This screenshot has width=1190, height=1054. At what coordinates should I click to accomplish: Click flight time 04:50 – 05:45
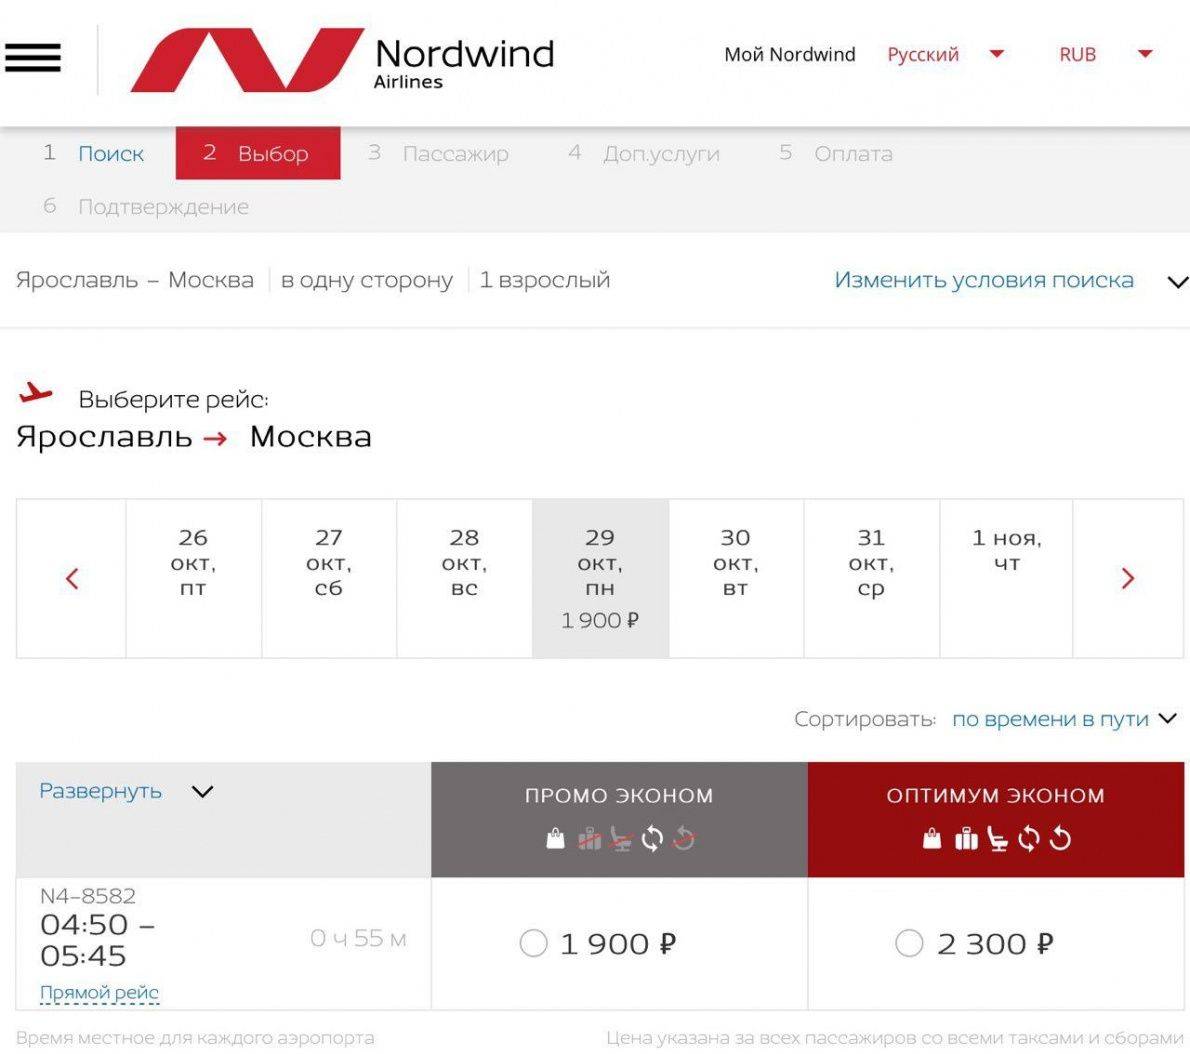pyautogui.click(x=97, y=940)
